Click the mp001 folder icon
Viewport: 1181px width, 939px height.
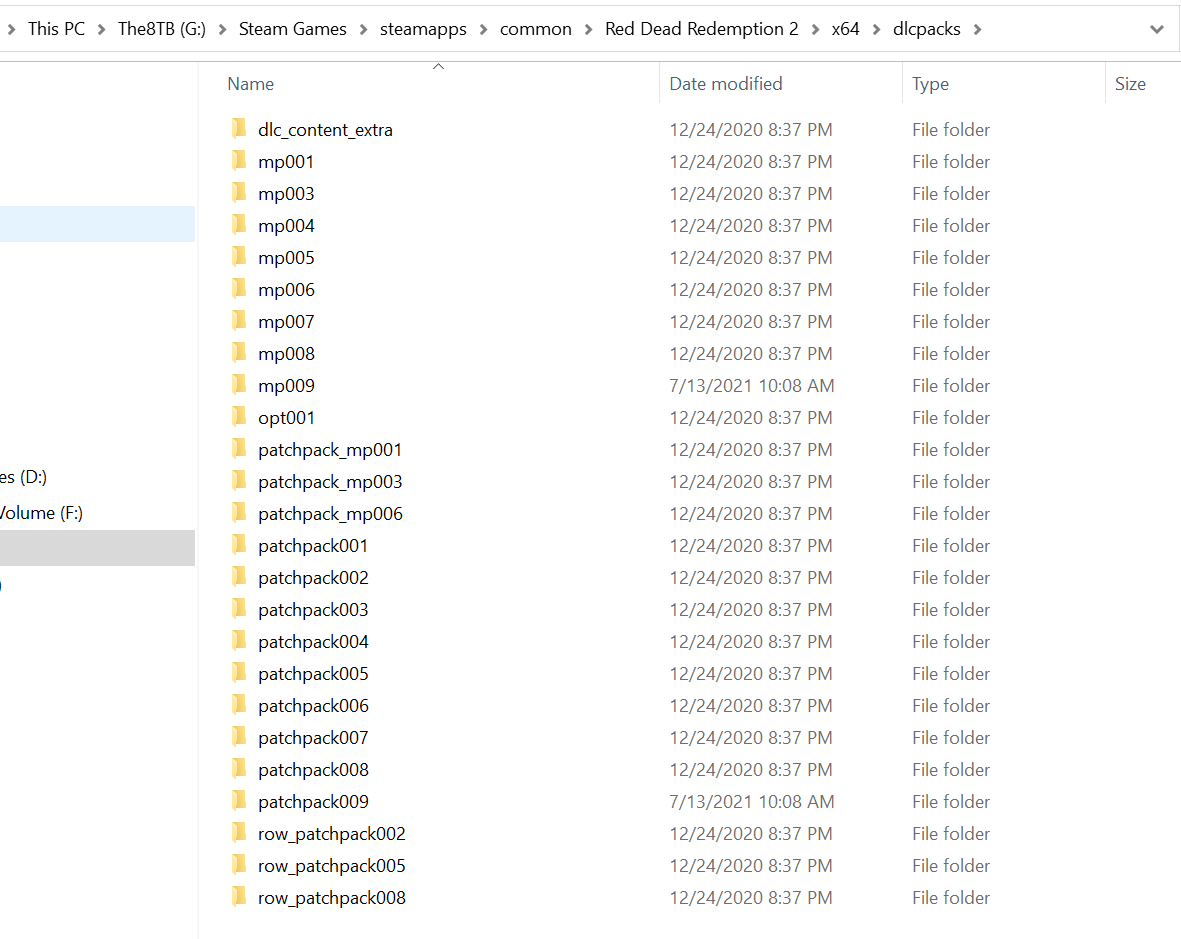click(x=239, y=161)
